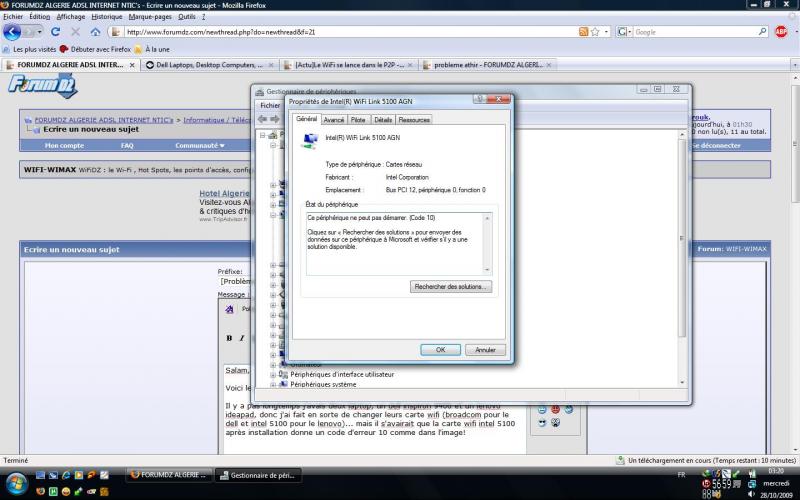Viewport: 800px width, 500px height.
Task: Open the Affichage menu
Action: (70, 17)
